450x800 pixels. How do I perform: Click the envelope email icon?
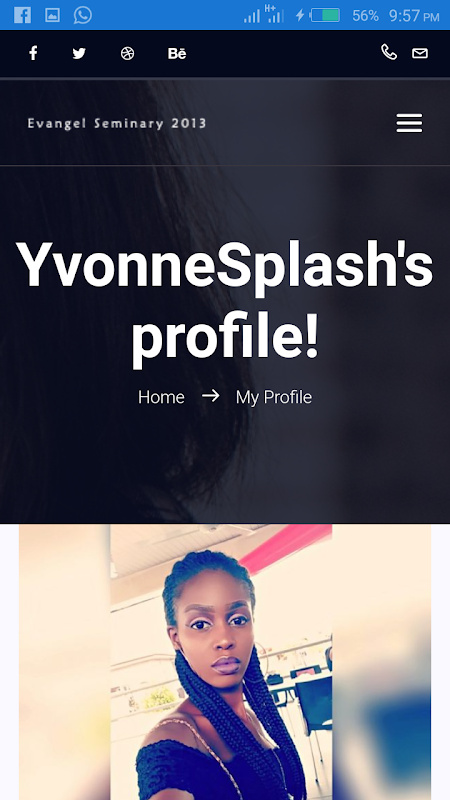420,53
